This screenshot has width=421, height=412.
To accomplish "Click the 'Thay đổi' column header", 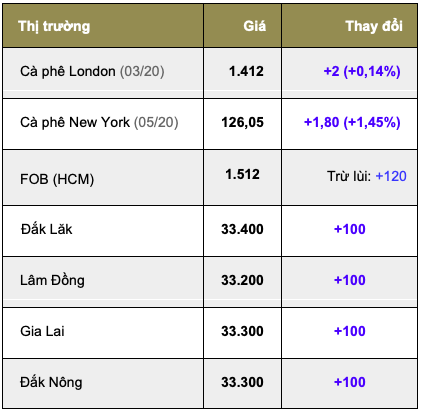I will click(x=374, y=26).
